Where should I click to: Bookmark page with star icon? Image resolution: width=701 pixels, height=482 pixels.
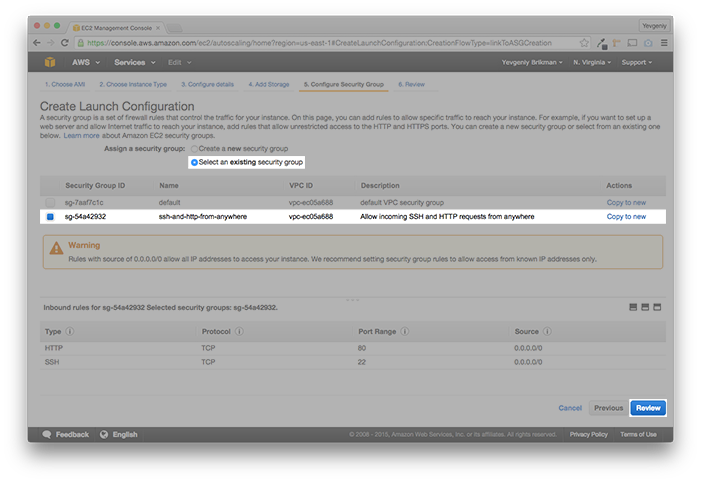pyautogui.click(x=584, y=43)
